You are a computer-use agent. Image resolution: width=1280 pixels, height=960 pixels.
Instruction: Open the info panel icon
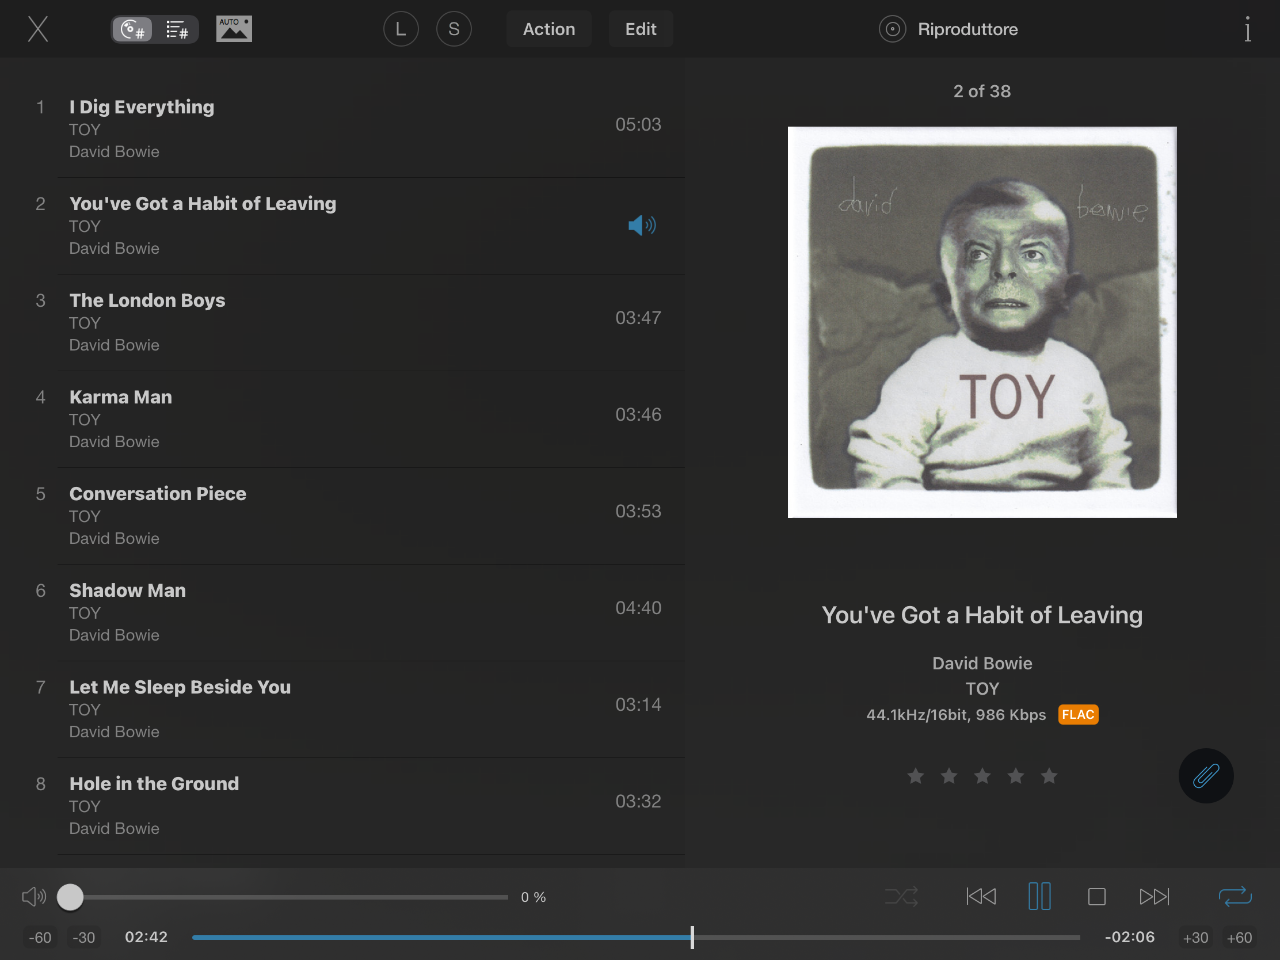point(1247,30)
